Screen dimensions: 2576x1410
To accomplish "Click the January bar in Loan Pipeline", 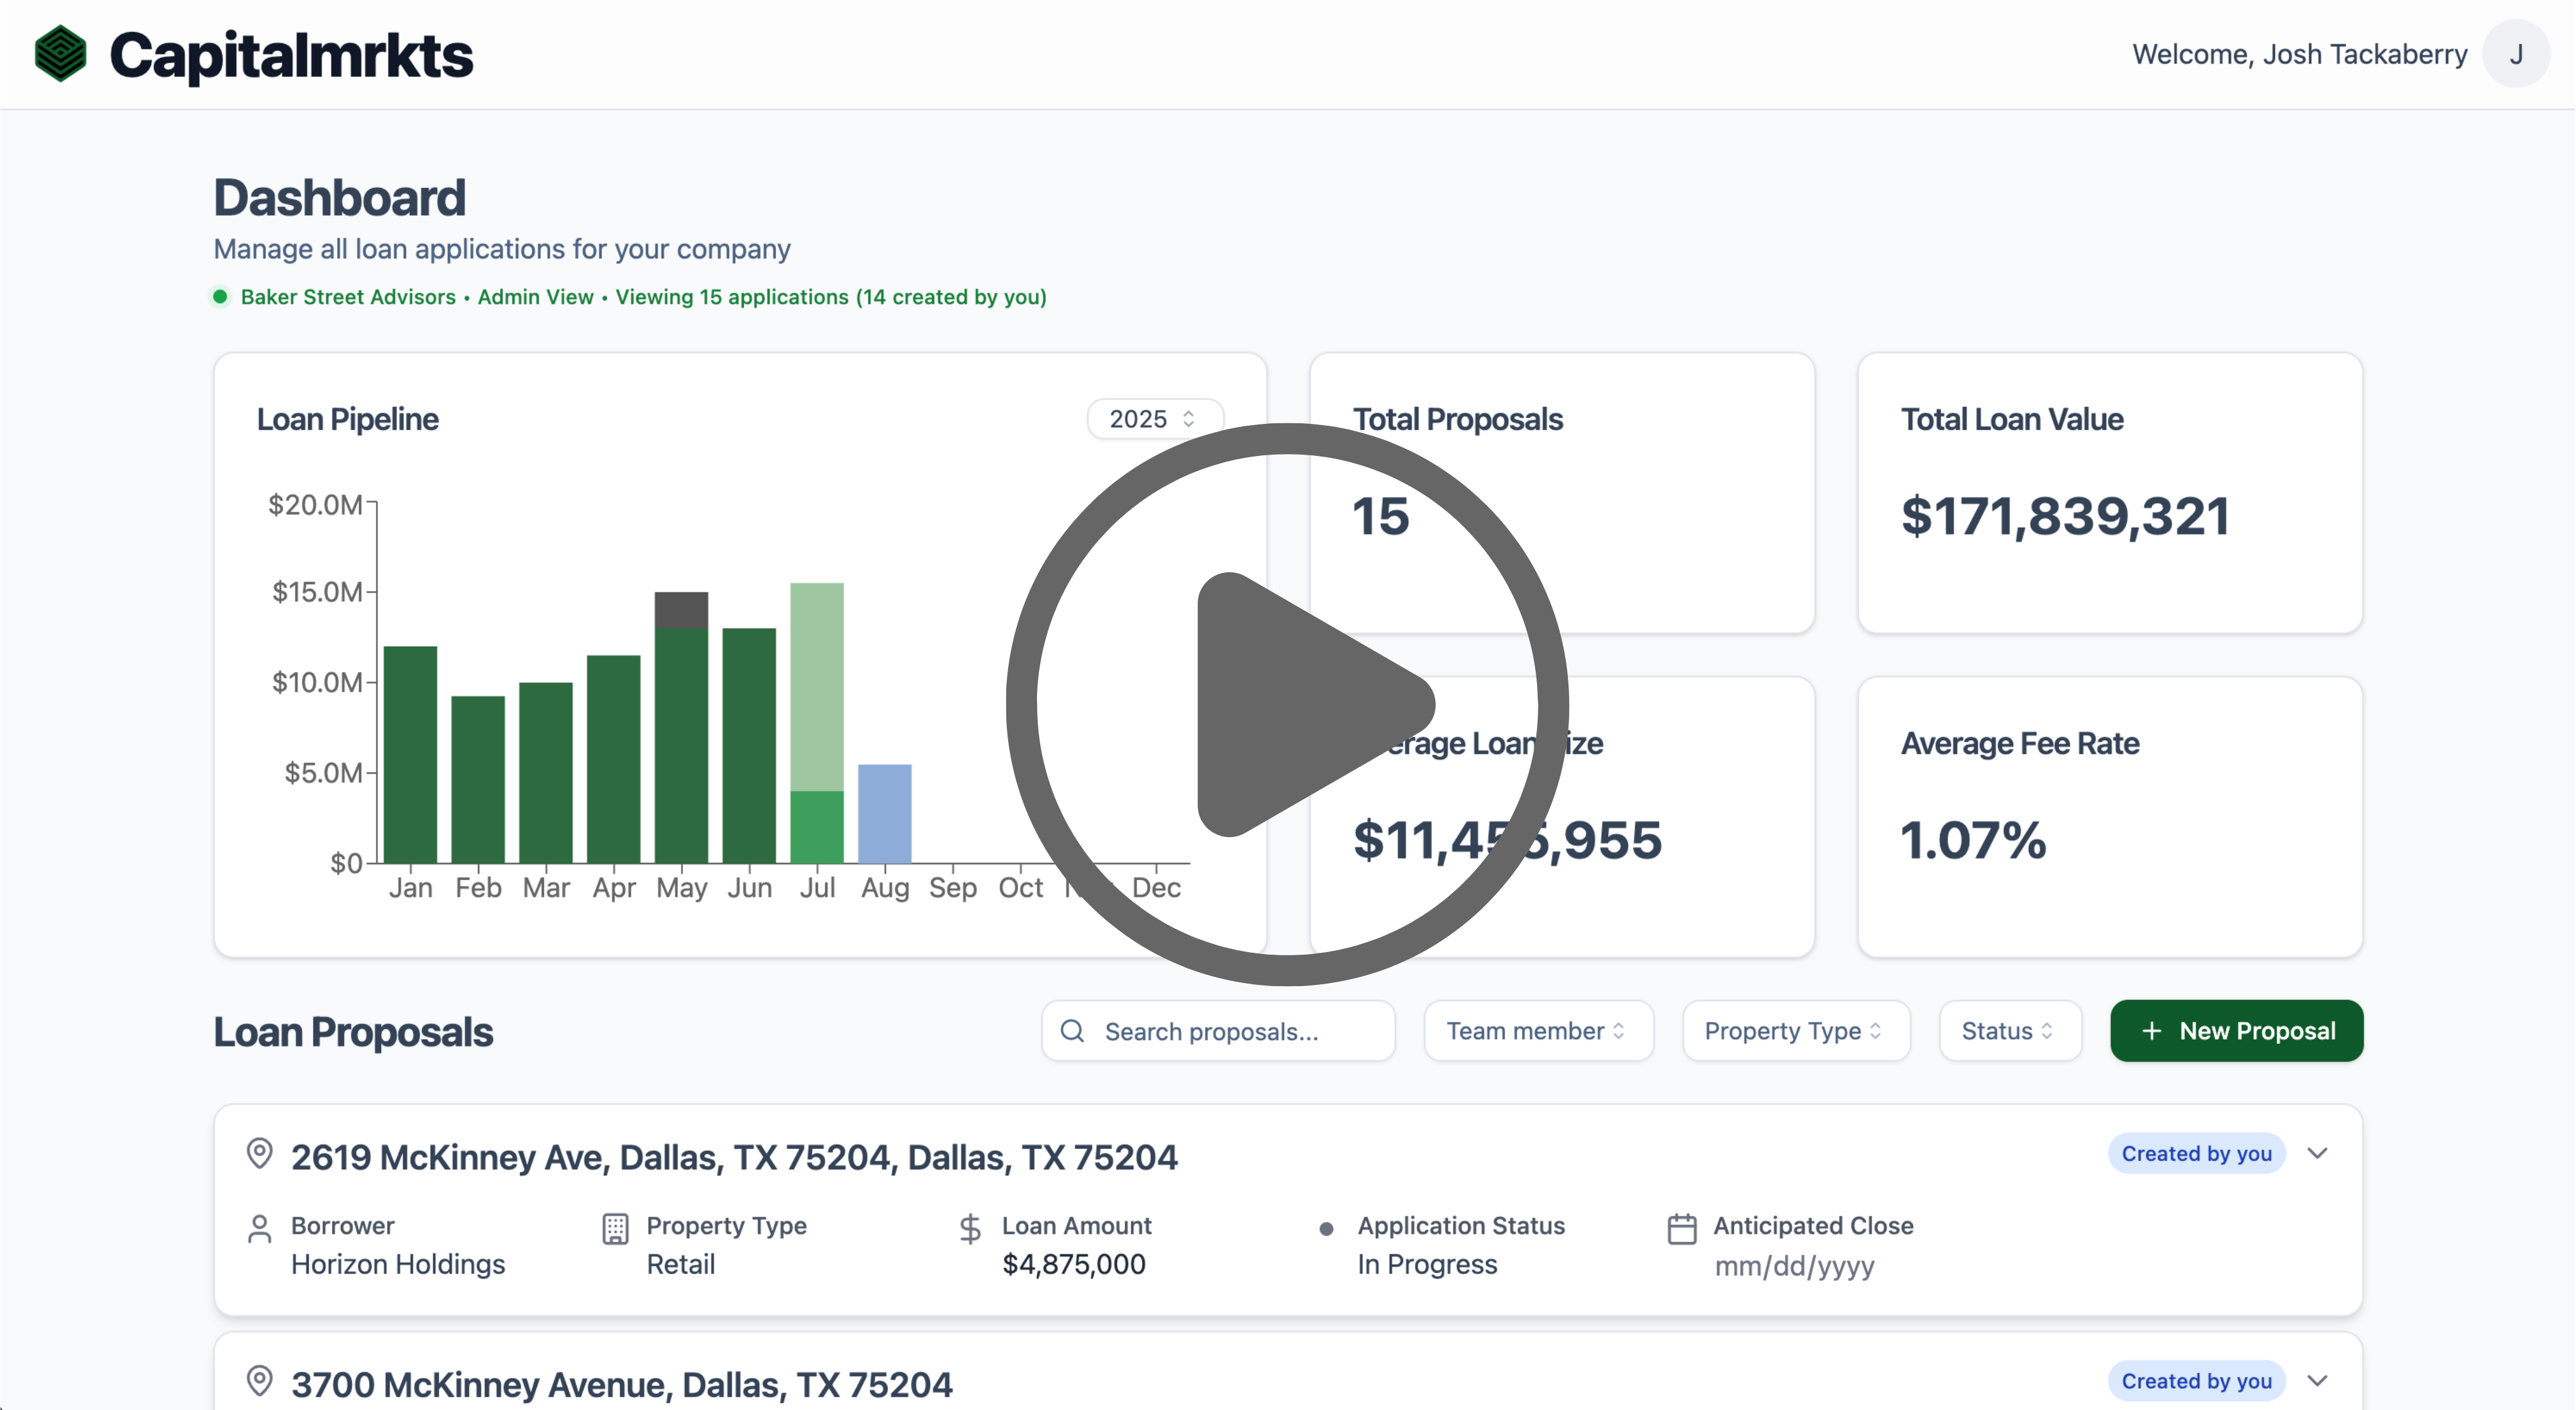I will pos(410,755).
